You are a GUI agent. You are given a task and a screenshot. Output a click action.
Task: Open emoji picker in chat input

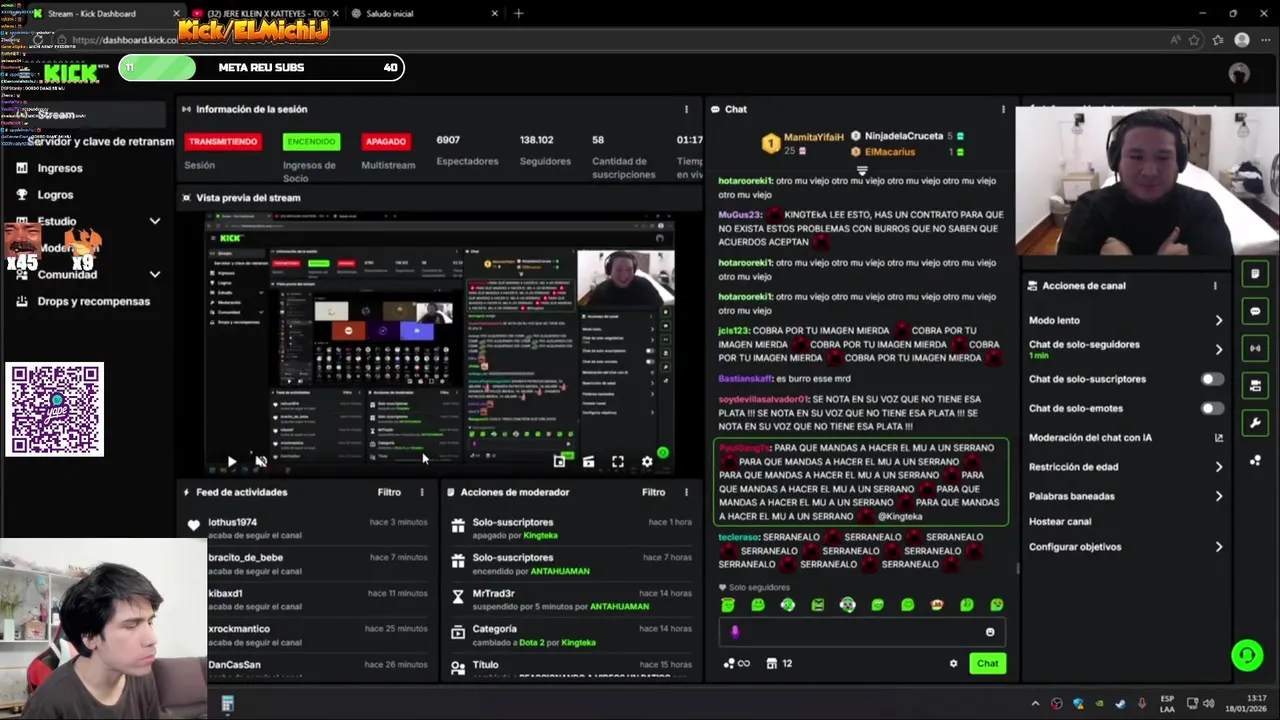click(990, 632)
